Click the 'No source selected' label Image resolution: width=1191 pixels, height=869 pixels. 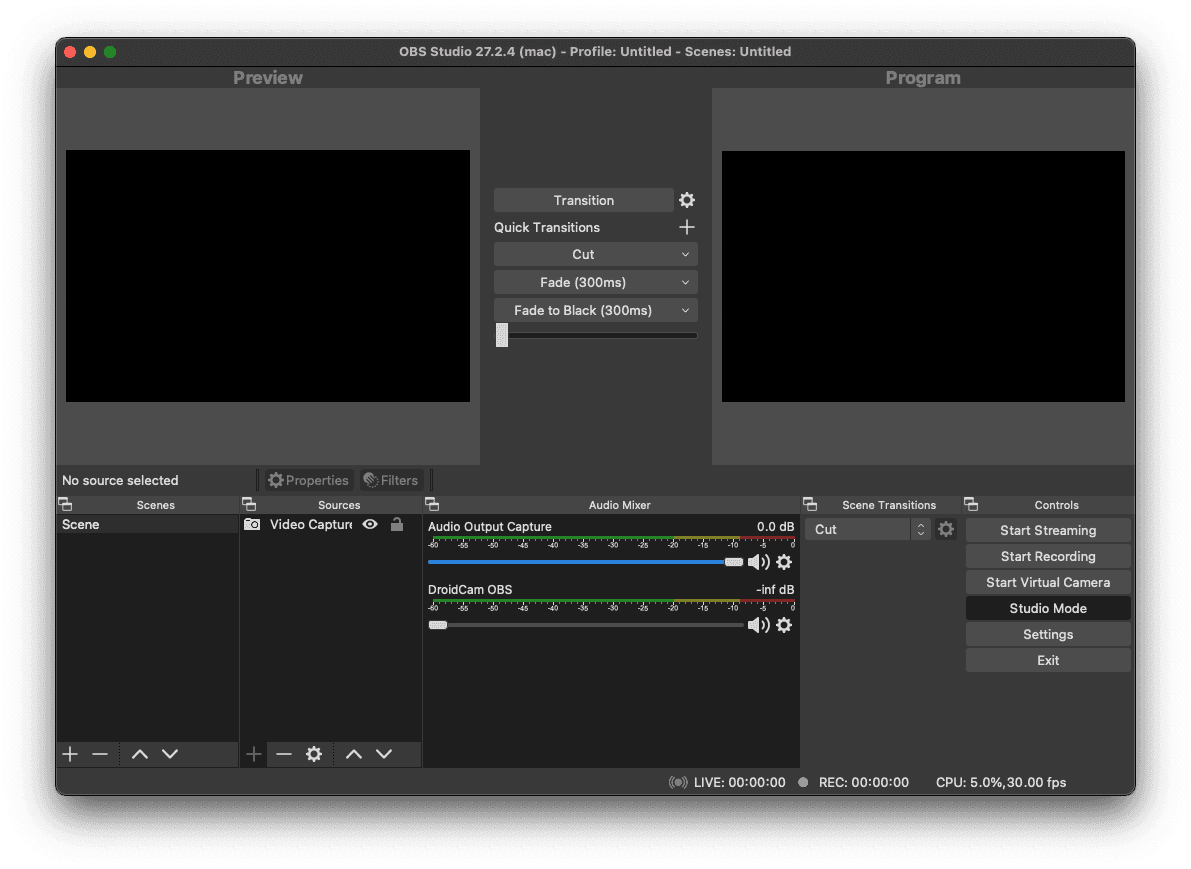pos(120,480)
